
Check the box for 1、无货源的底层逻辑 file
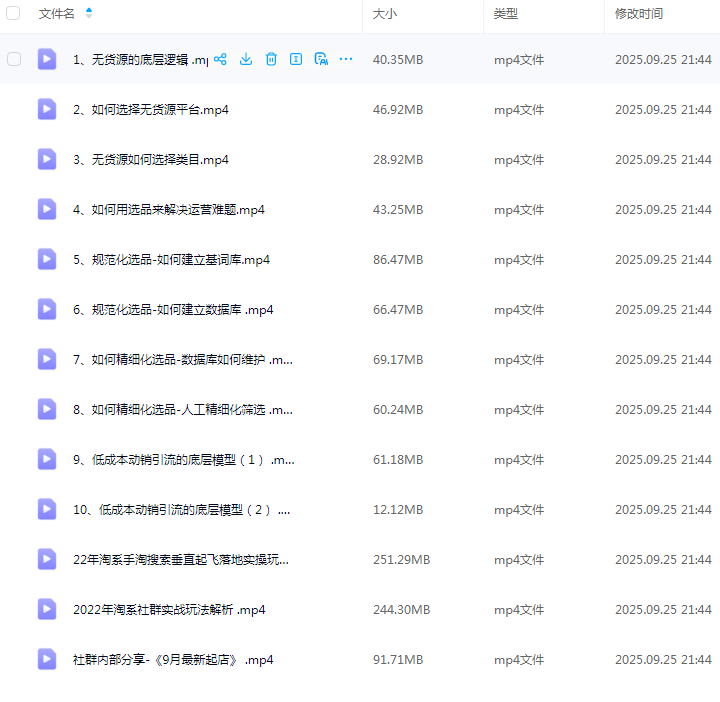[14, 59]
